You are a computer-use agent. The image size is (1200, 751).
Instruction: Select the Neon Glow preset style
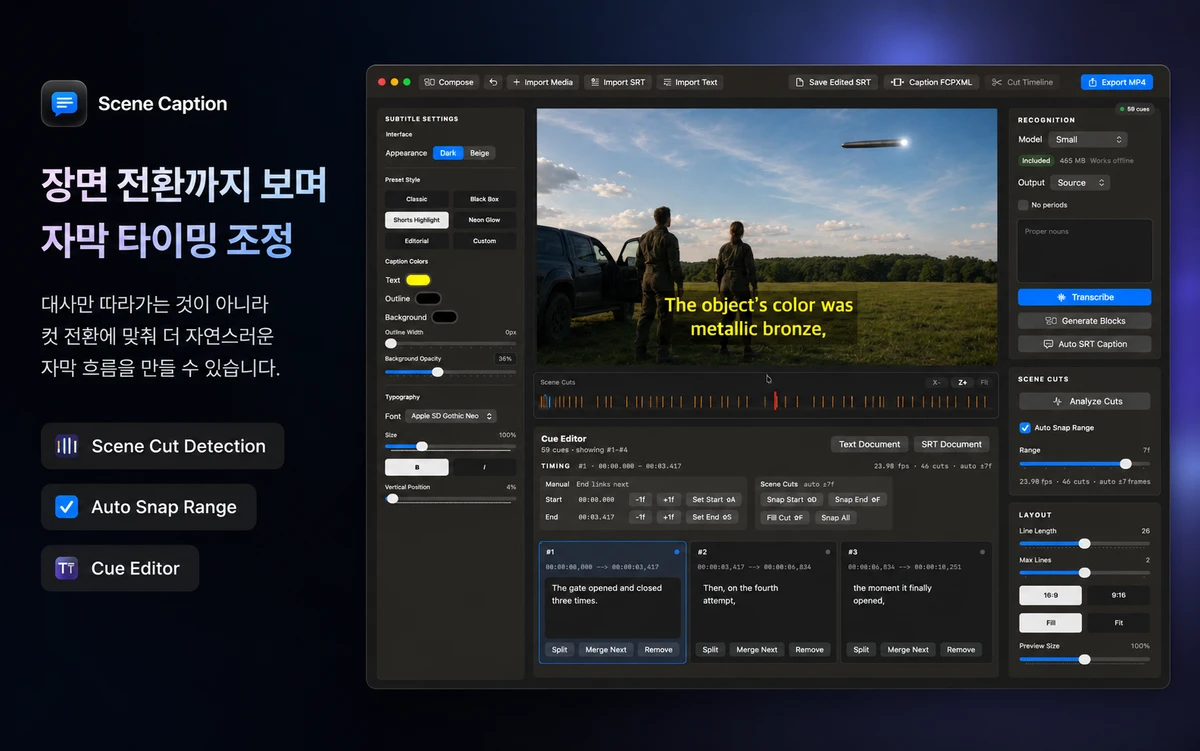click(x=485, y=220)
